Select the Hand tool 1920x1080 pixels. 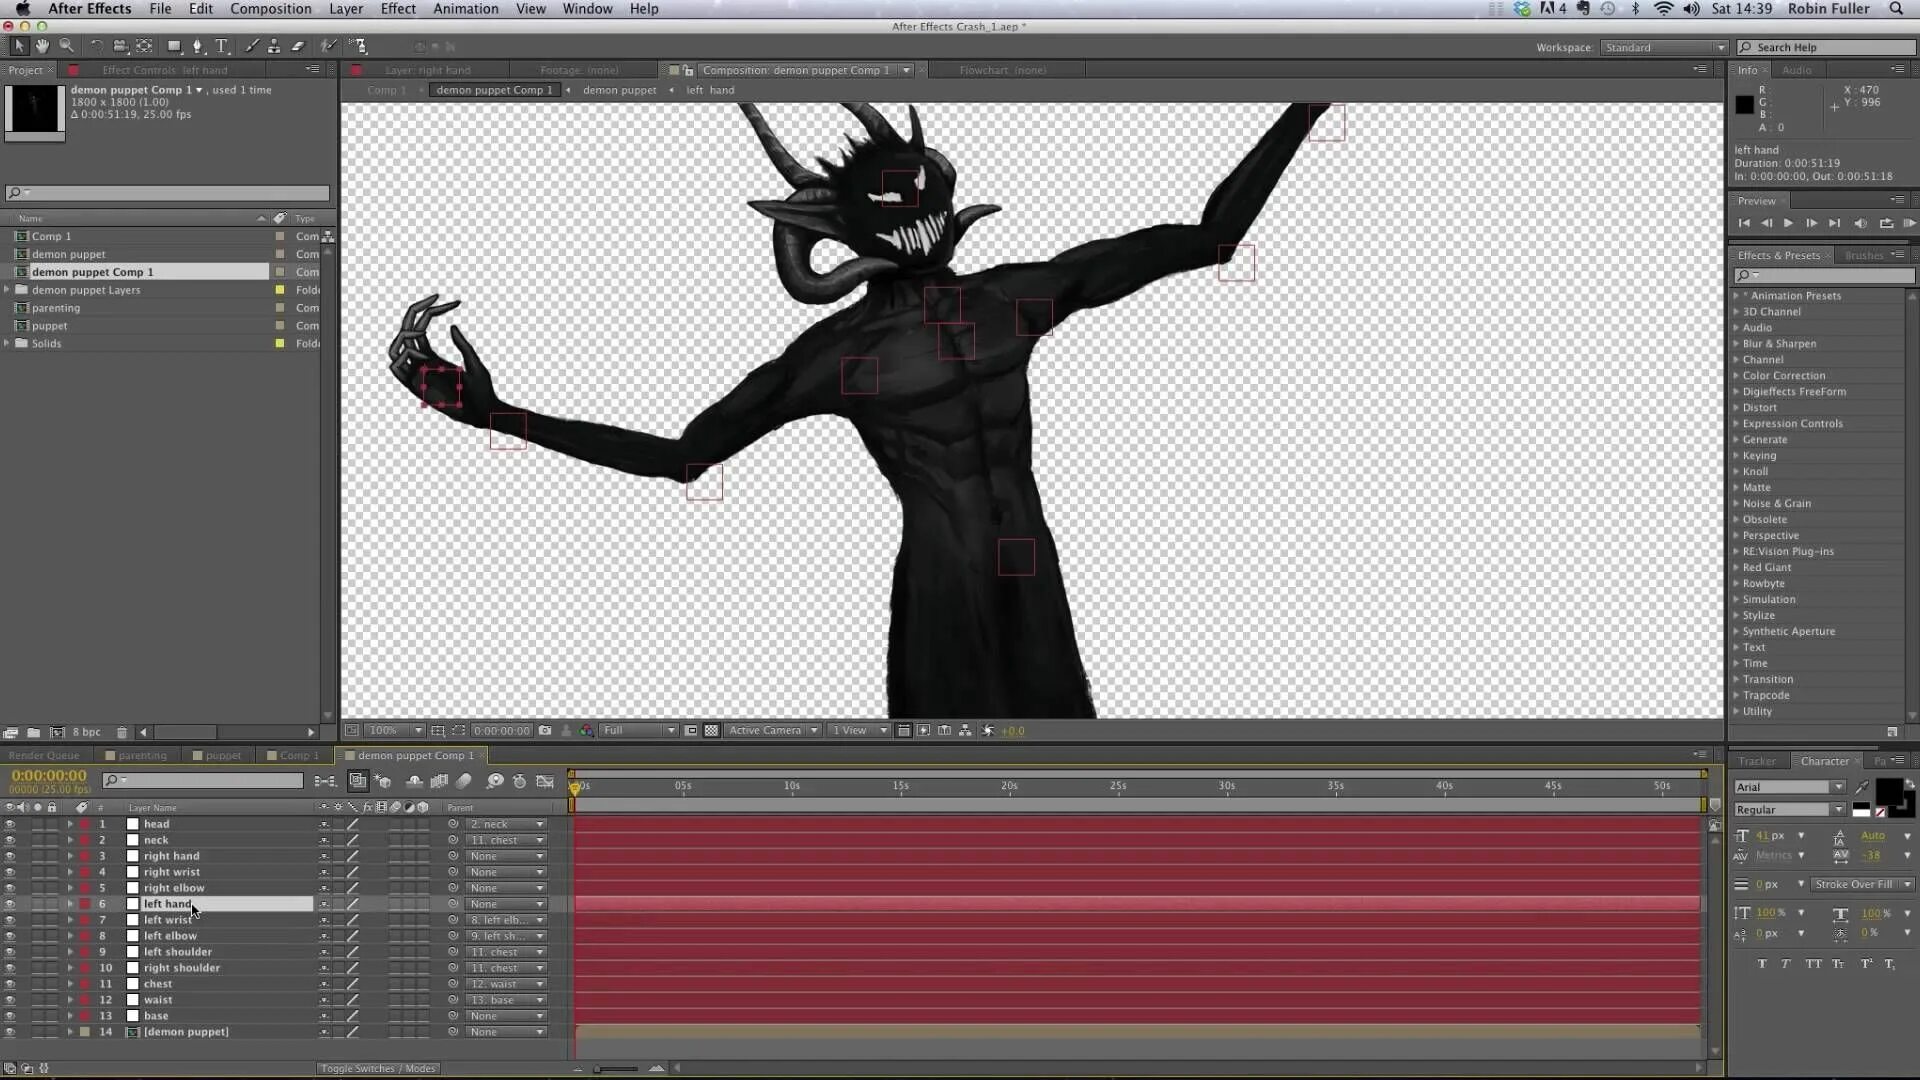42,46
